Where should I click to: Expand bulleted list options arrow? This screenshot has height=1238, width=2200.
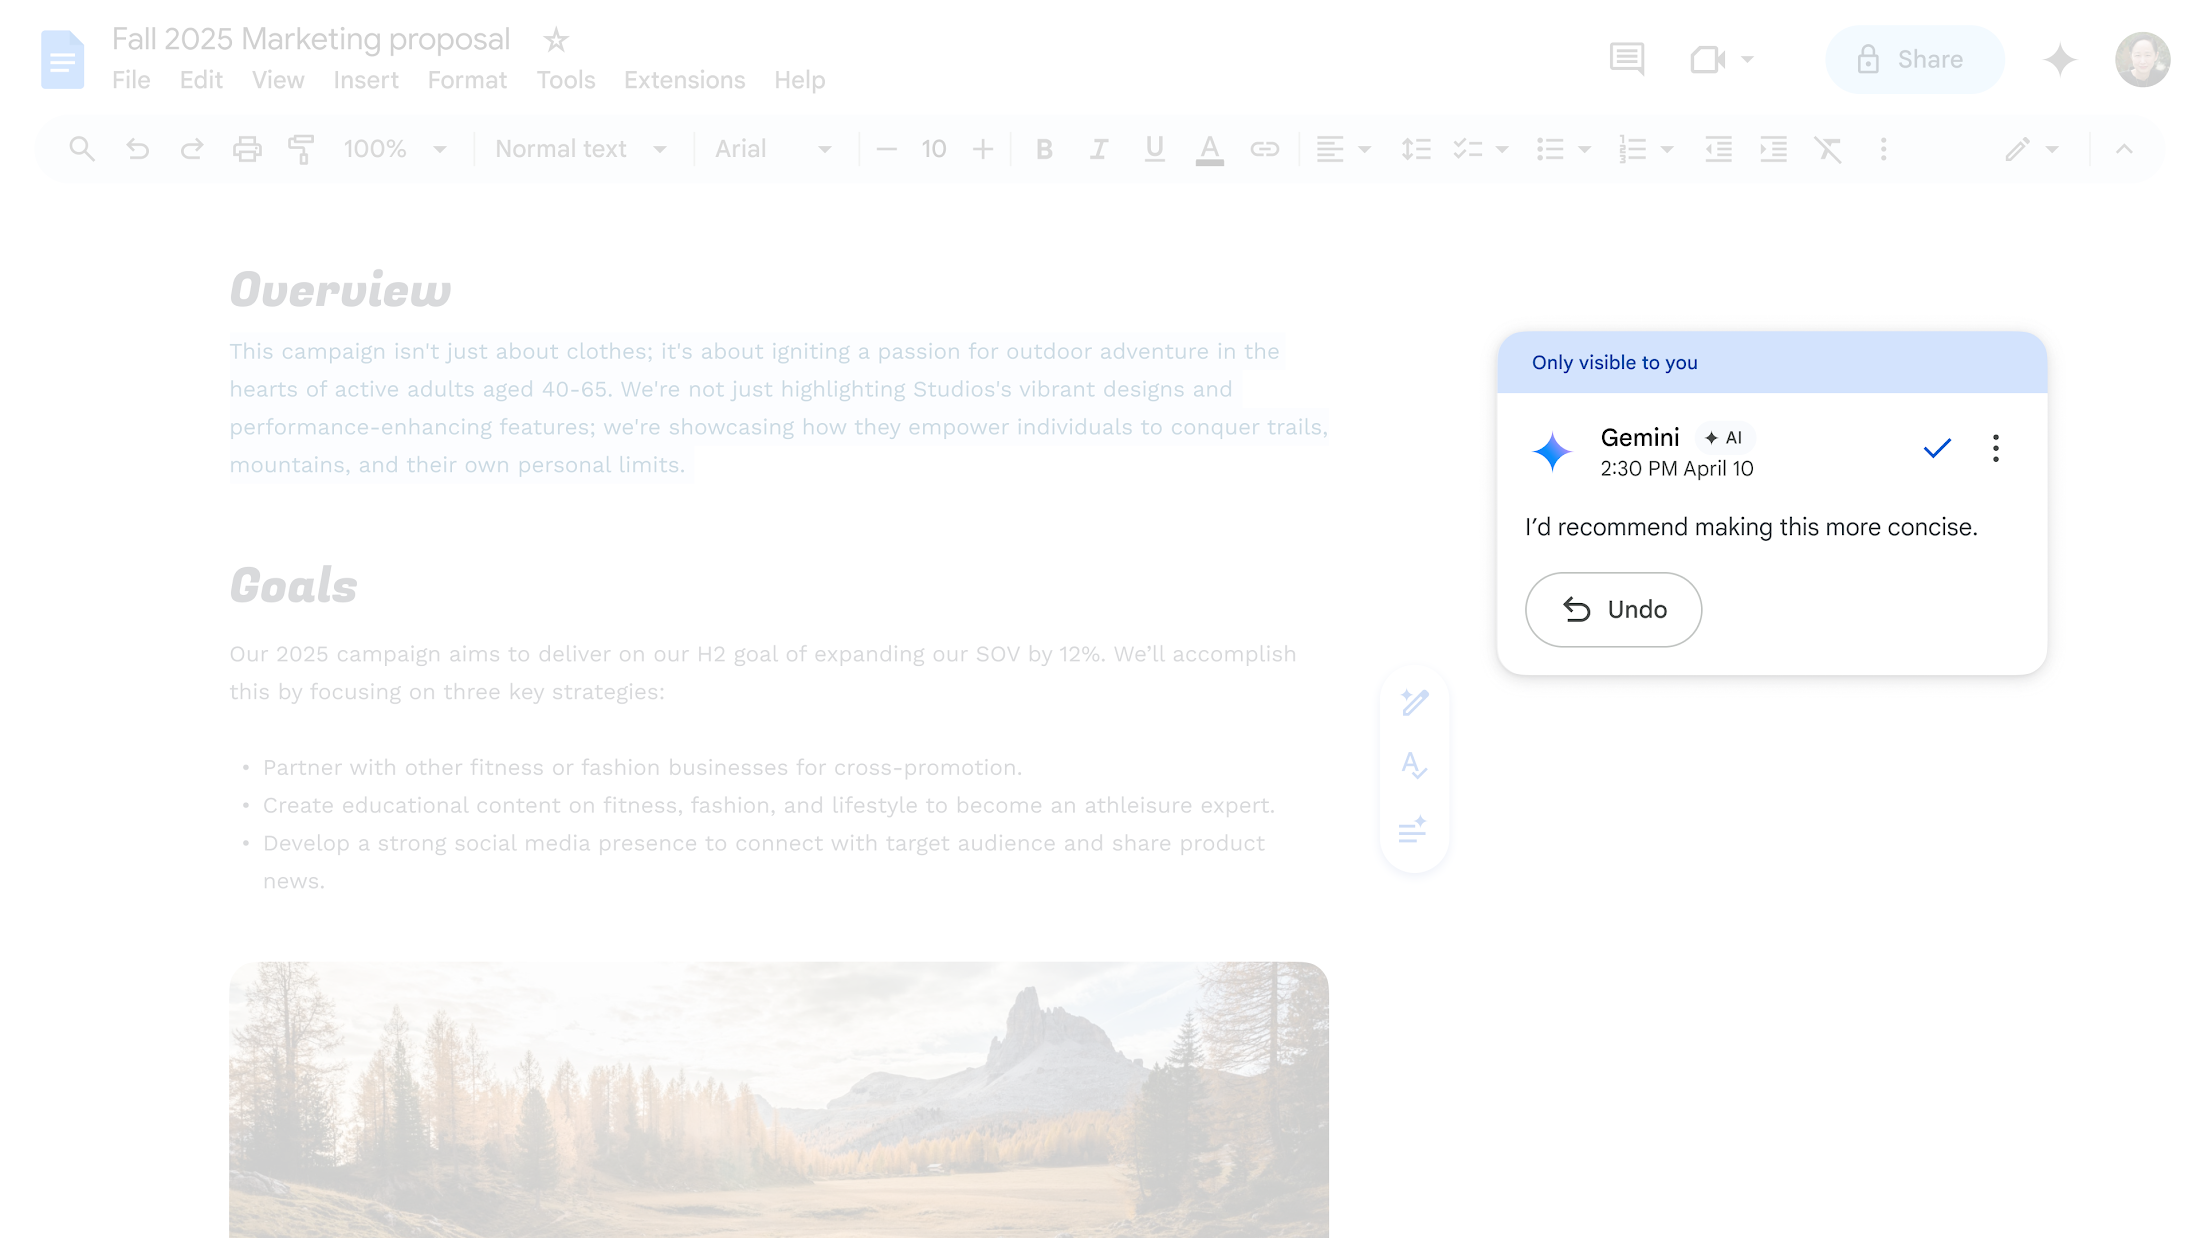coord(1584,150)
